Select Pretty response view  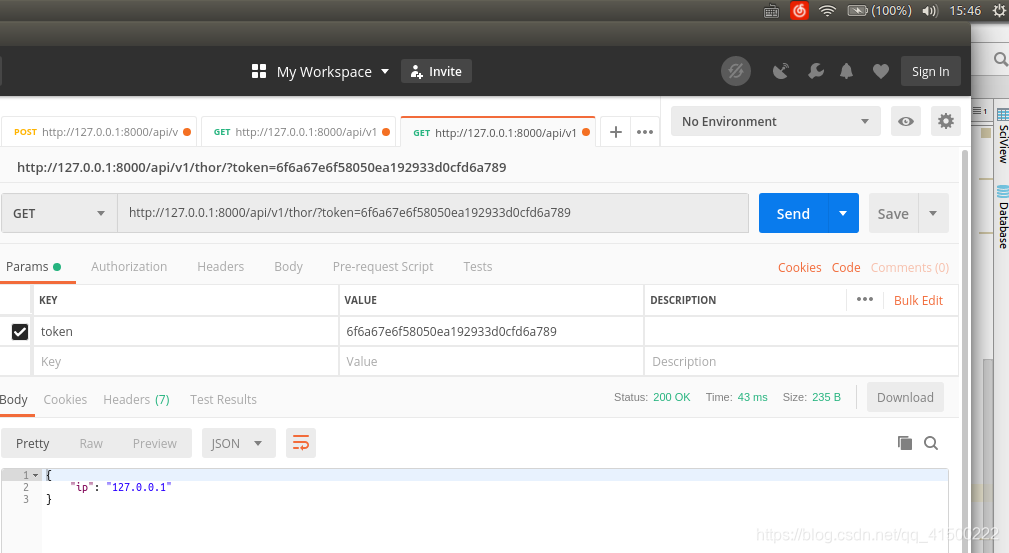(32, 443)
